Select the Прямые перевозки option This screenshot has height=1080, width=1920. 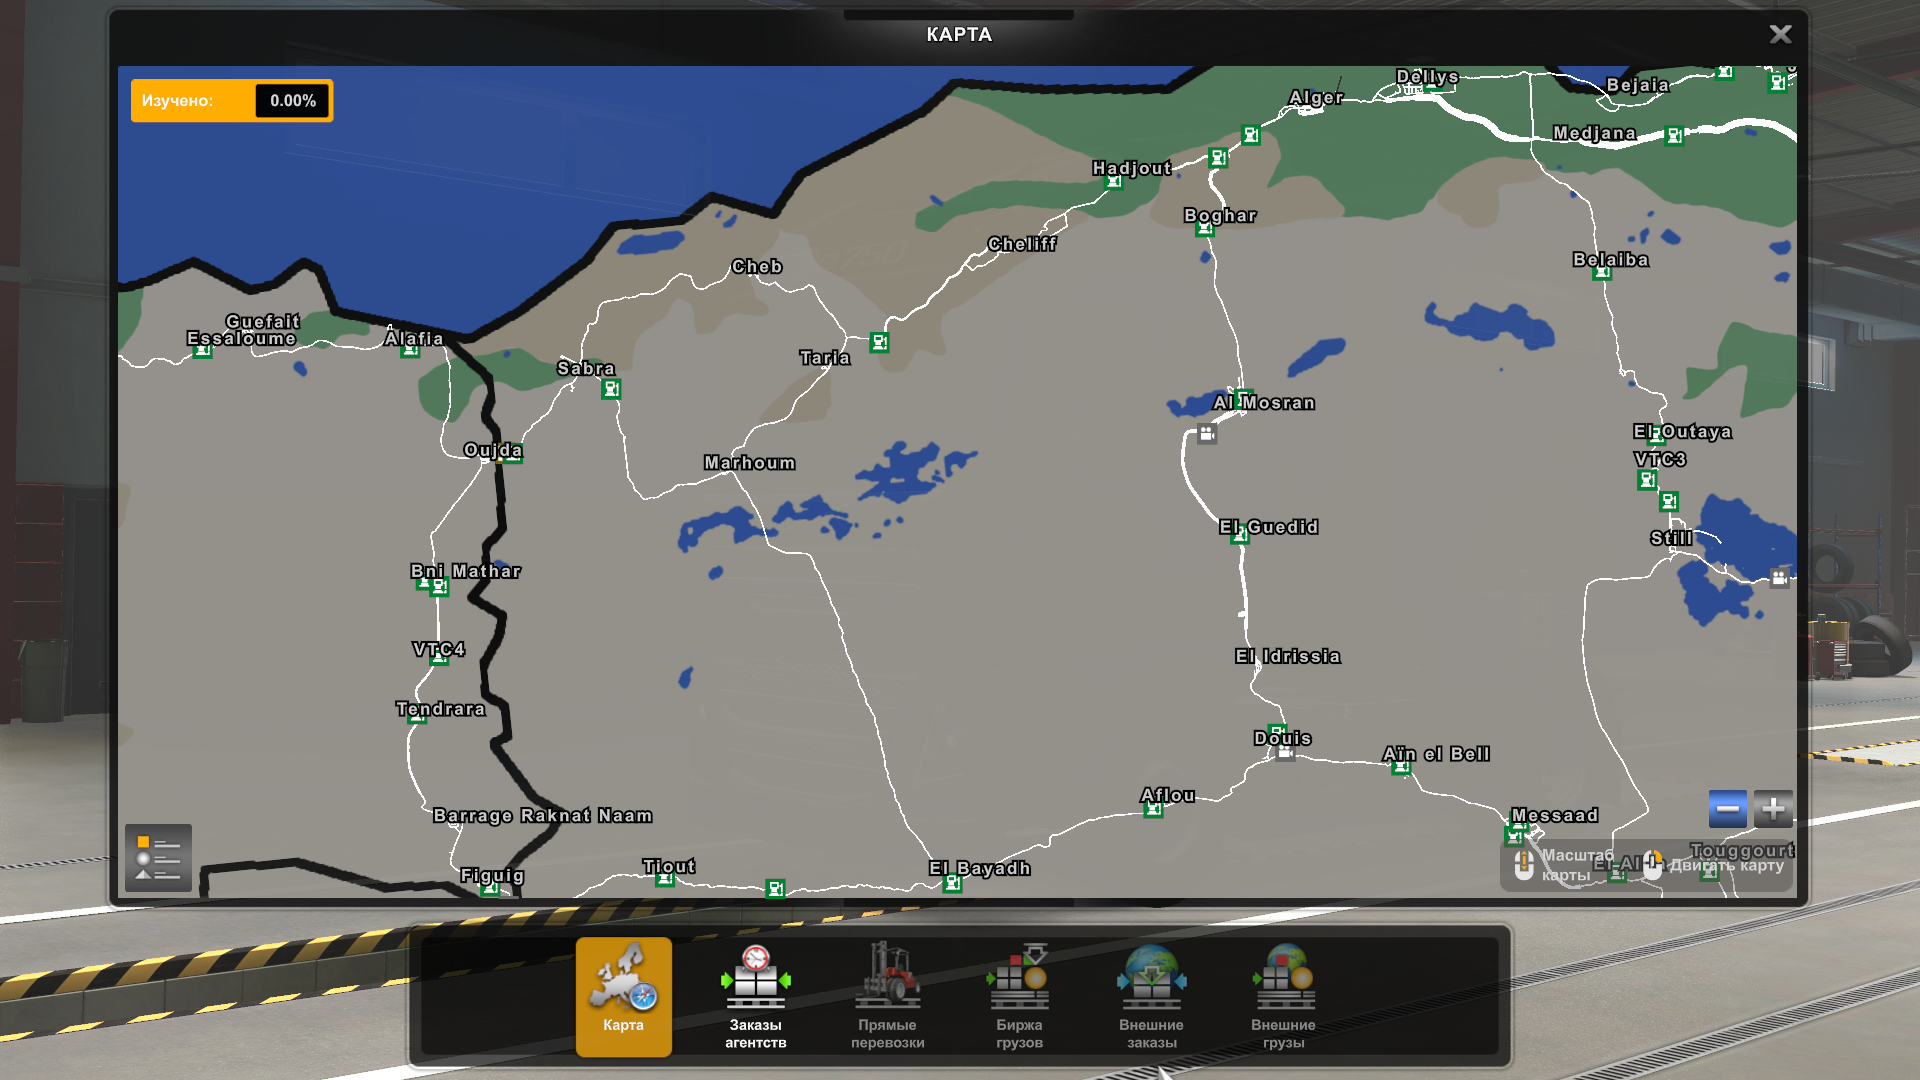[x=887, y=996]
